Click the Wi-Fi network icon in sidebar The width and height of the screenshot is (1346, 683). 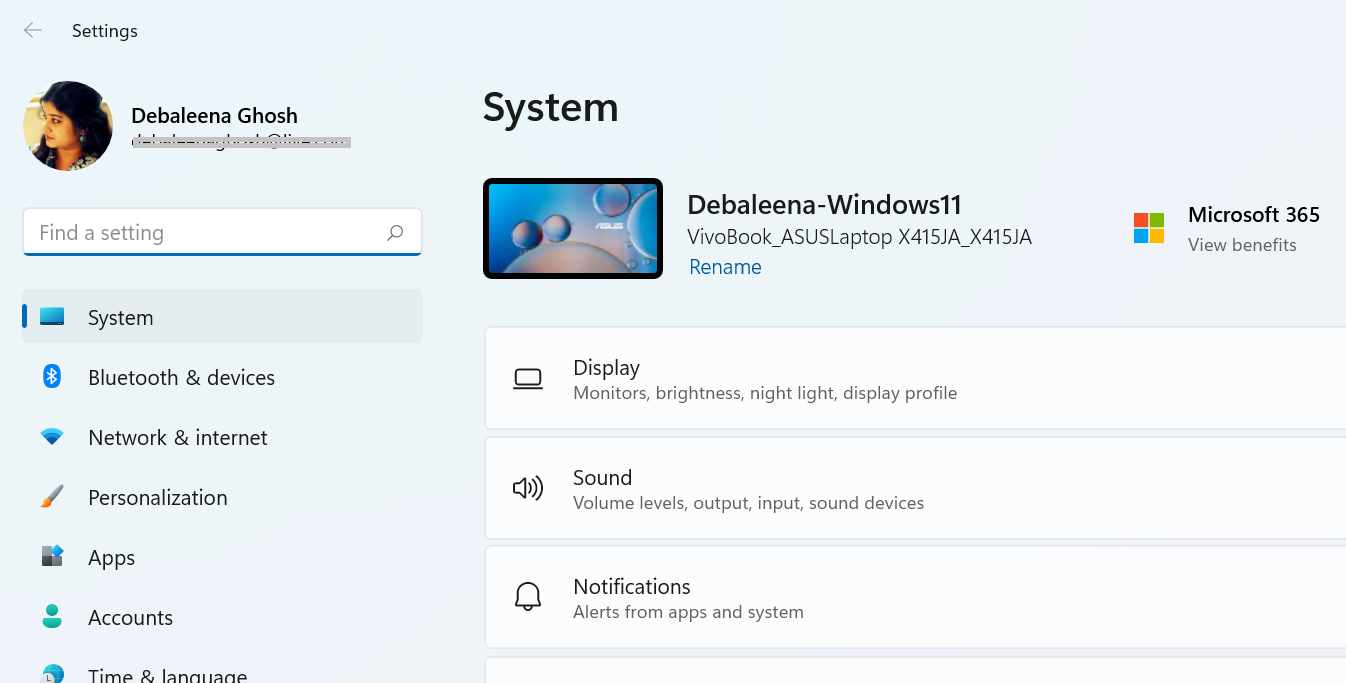click(52, 437)
